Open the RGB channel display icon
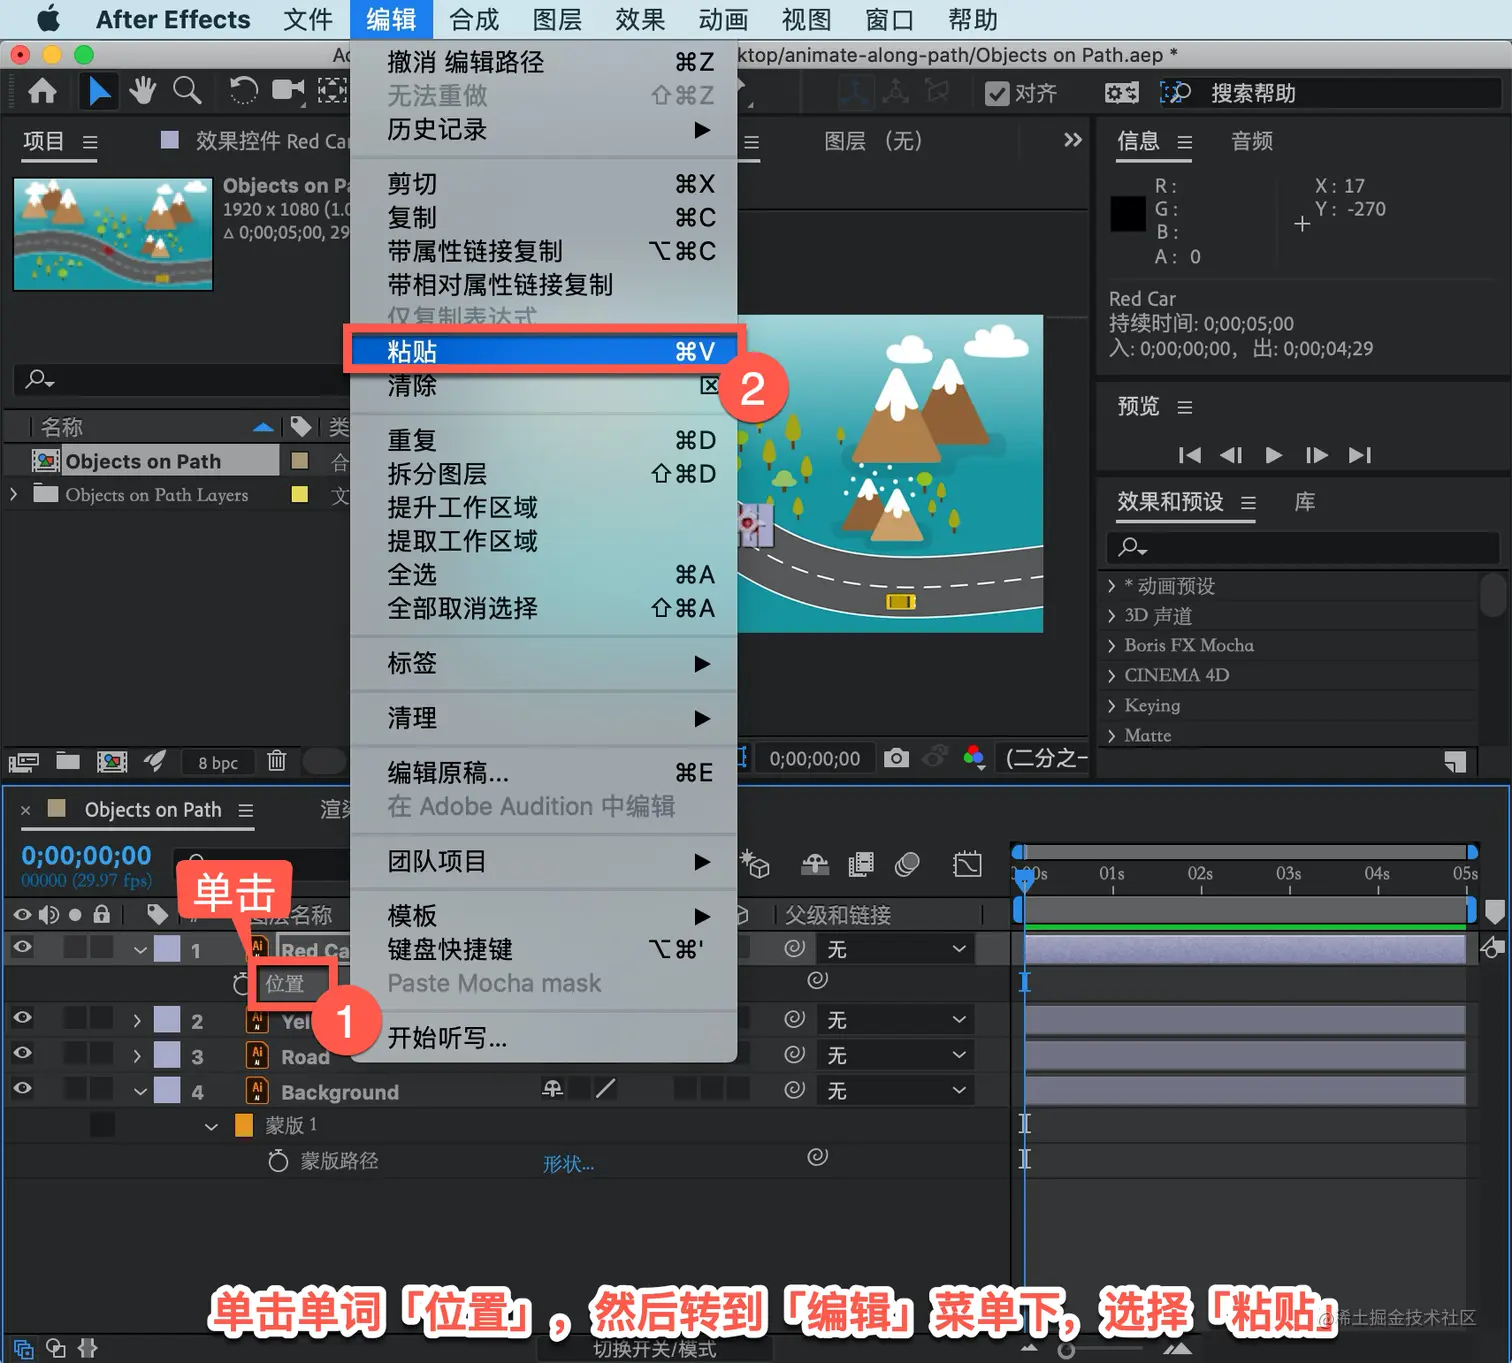1512x1363 pixels. 974,758
